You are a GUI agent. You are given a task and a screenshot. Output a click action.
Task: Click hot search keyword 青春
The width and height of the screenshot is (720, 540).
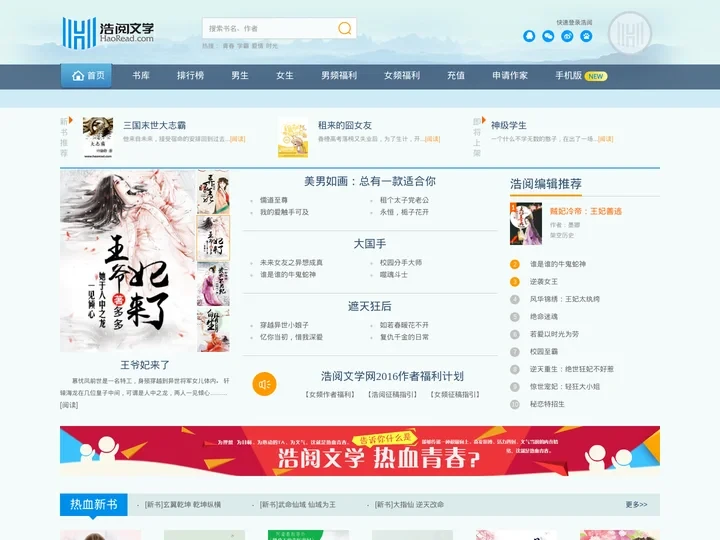[228, 46]
